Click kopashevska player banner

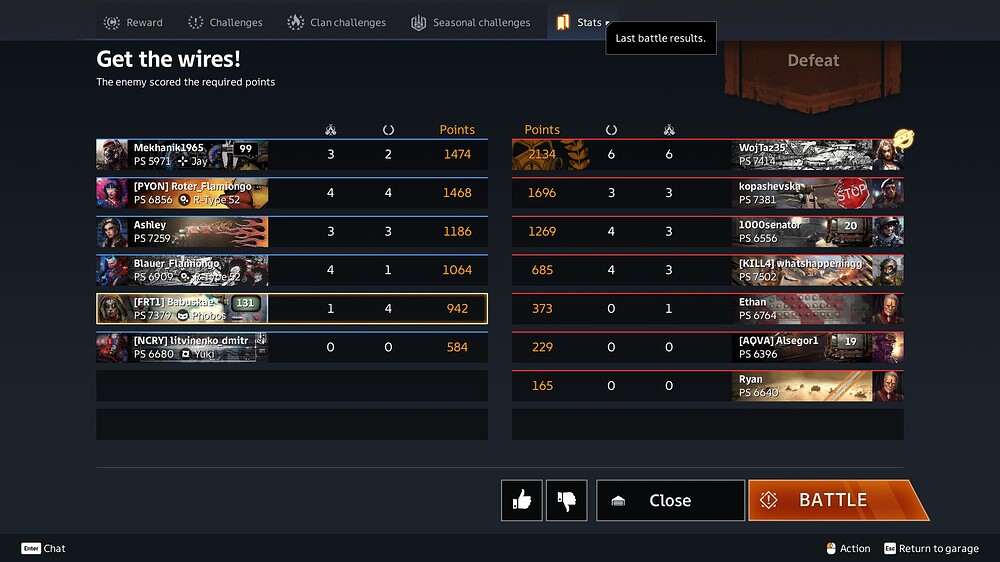click(x=818, y=193)
